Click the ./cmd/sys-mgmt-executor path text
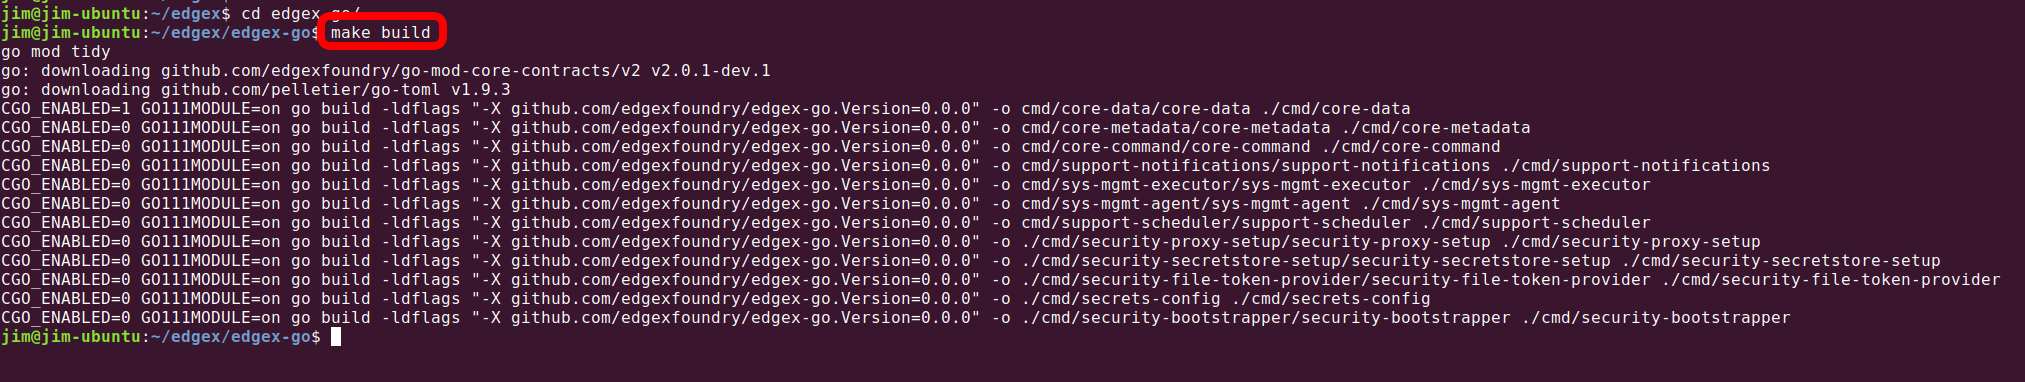The height and width of the screenshot is (382, 2025). pyautogui.click(x=1536, y=184)
